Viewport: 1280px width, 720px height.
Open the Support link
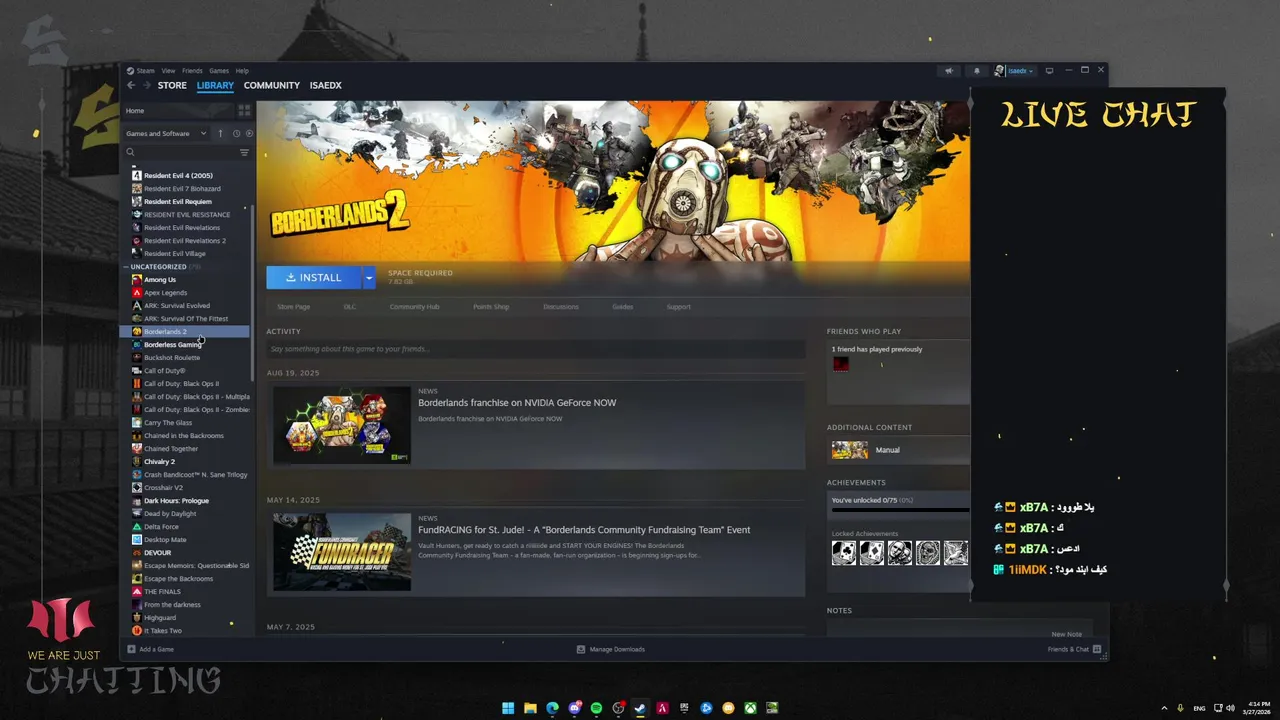(x=679, y=307)
